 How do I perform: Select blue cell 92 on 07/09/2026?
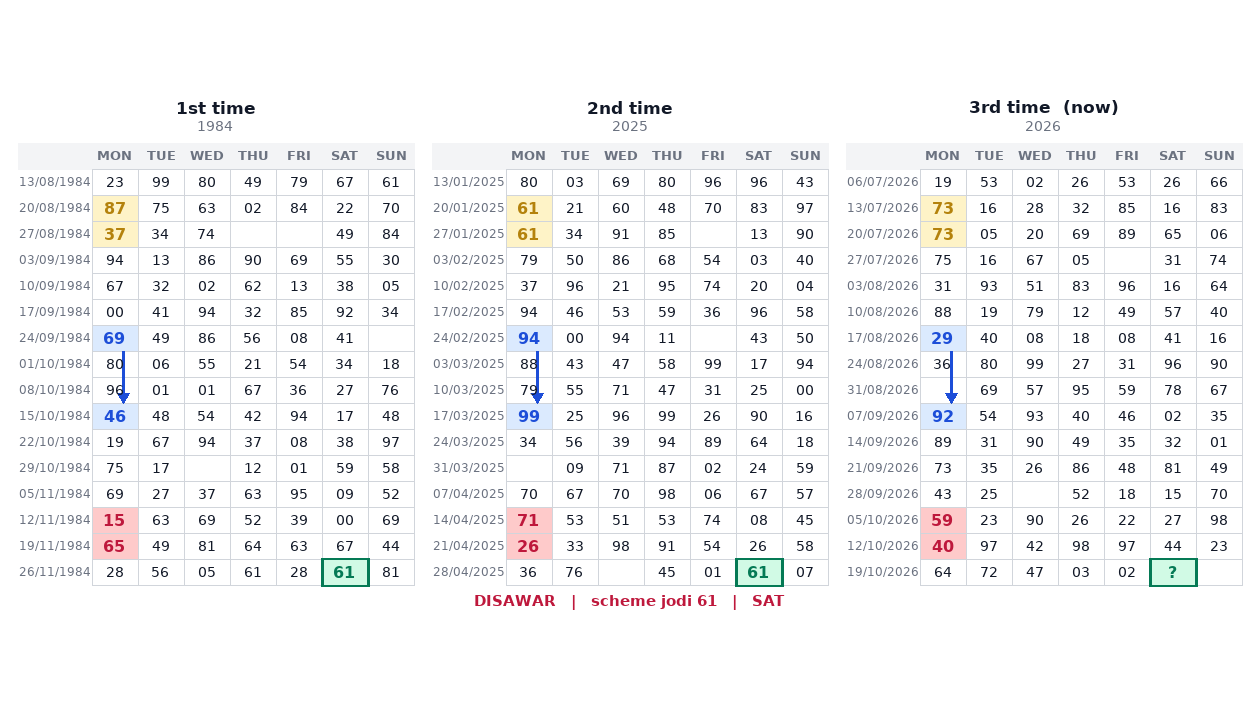pos(943,416)
